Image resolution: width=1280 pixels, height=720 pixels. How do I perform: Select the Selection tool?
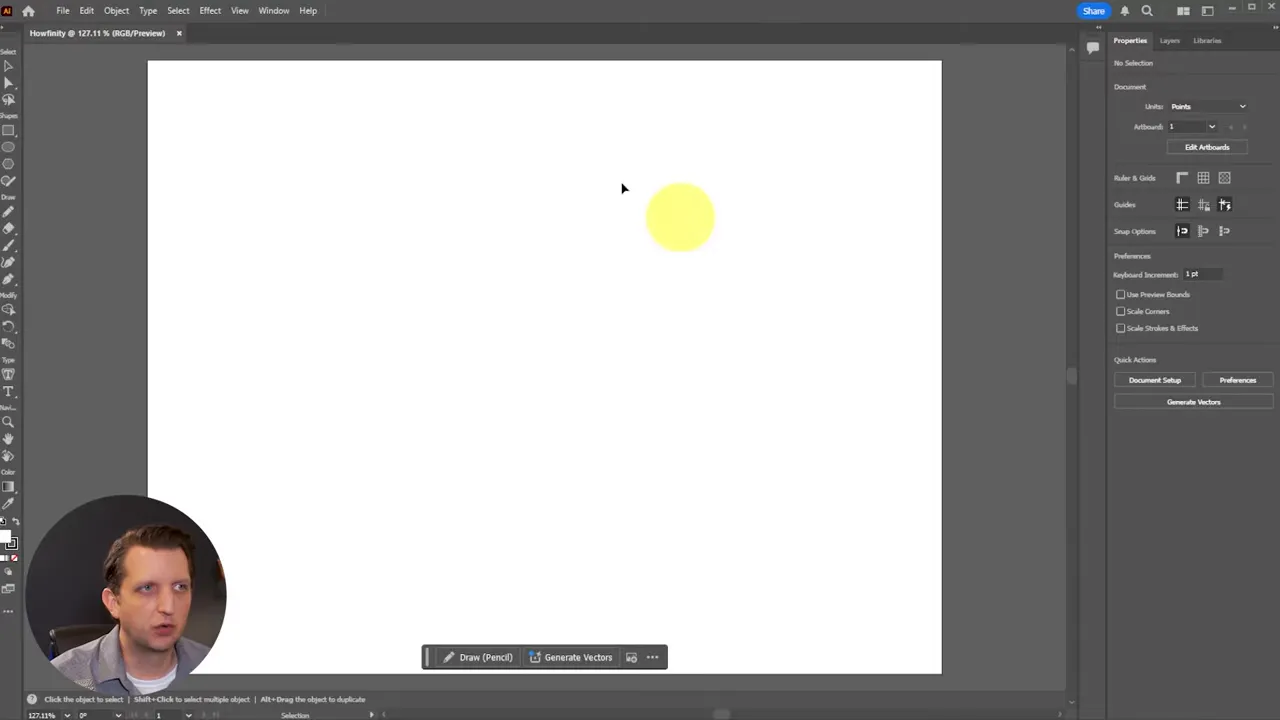pos(9,66)
